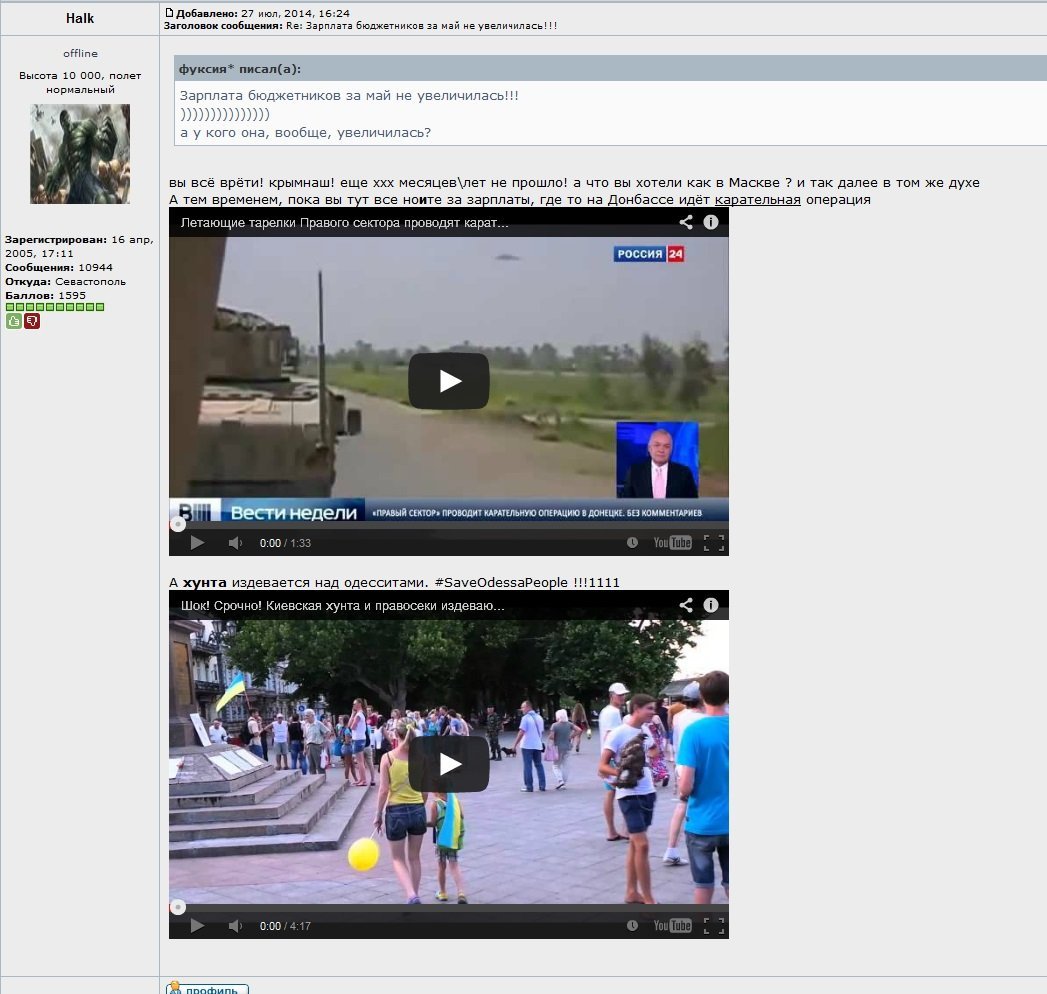Give Halk a thumbs-up reputation vote
The height and width of the screenshot is (994, 1047).
tap(13, 321)
